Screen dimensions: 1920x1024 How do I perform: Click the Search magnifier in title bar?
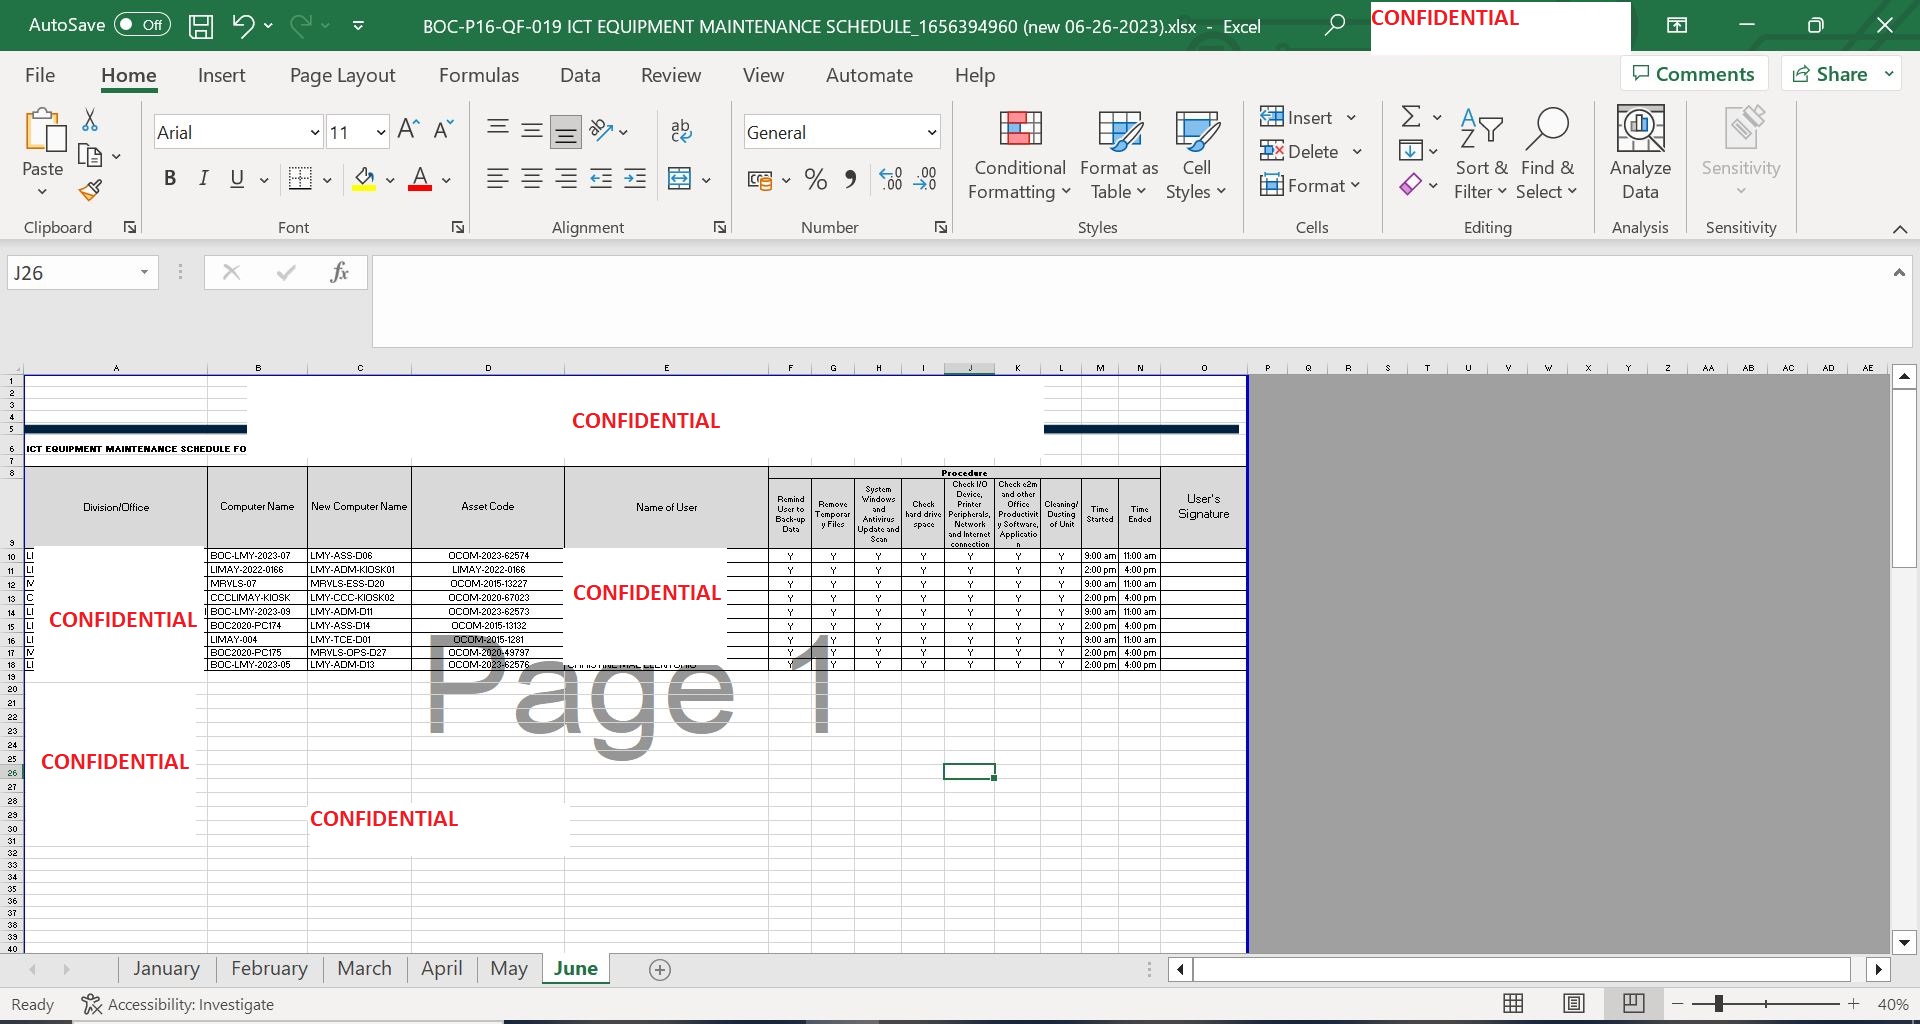[x=1334, y=26]
